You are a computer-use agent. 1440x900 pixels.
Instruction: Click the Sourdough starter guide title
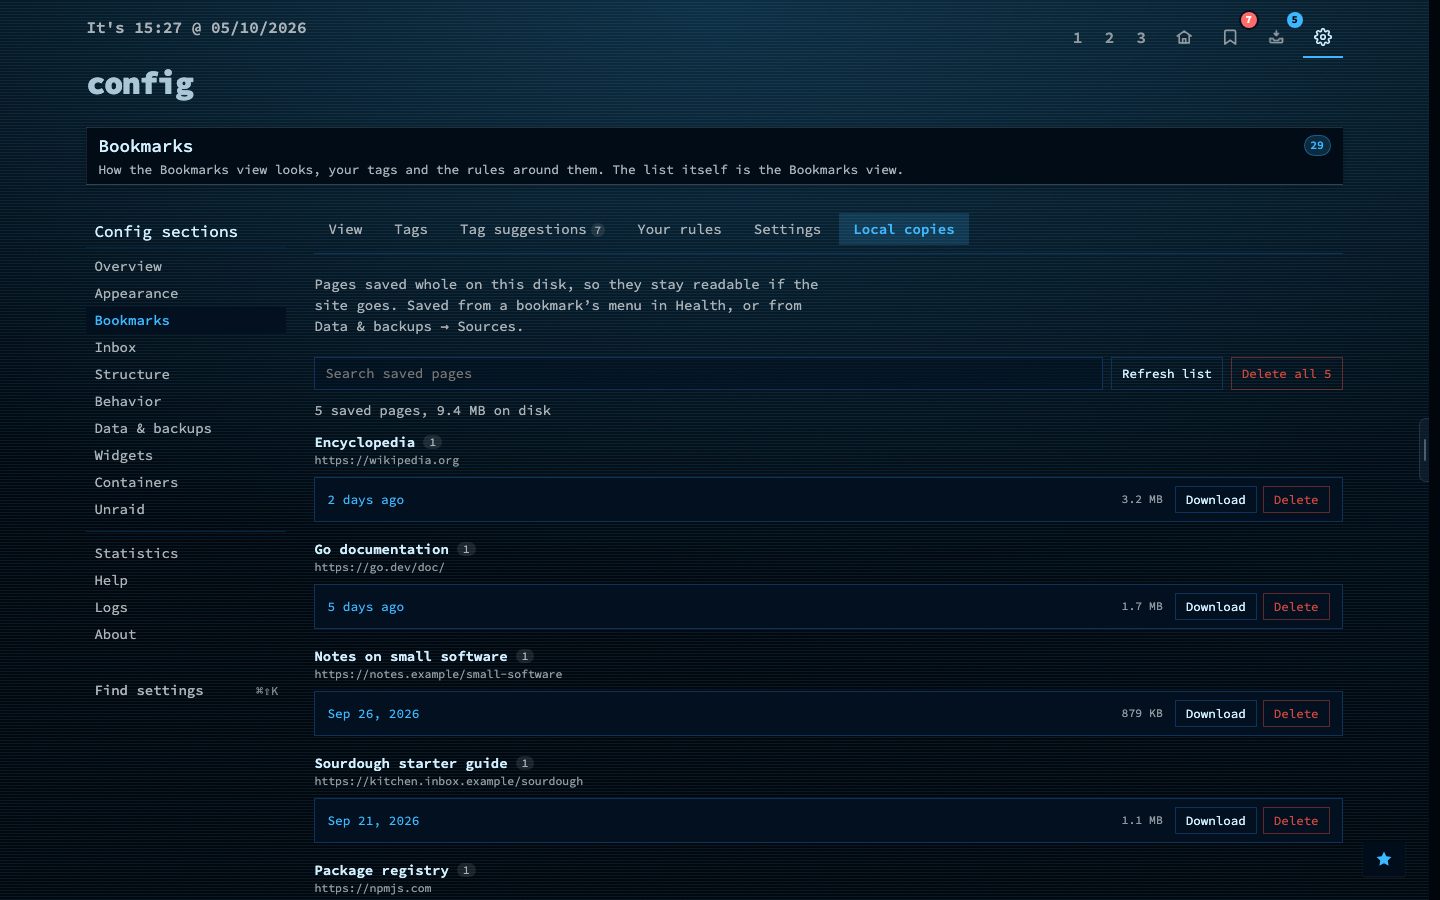click(411, 763)
